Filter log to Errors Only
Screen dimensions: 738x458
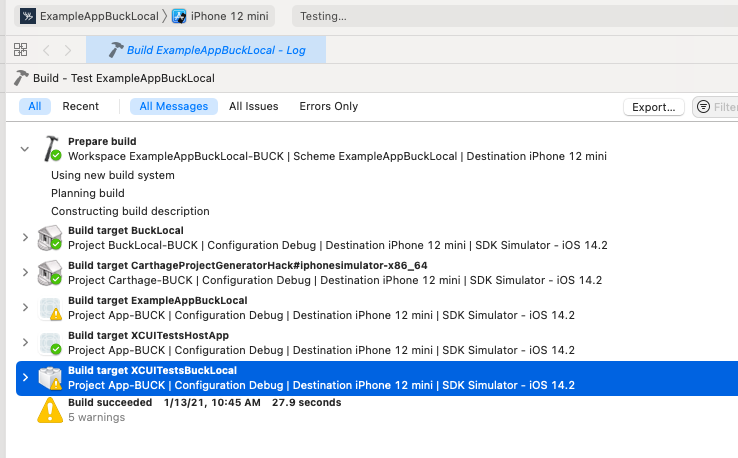[x=329, y=106]
